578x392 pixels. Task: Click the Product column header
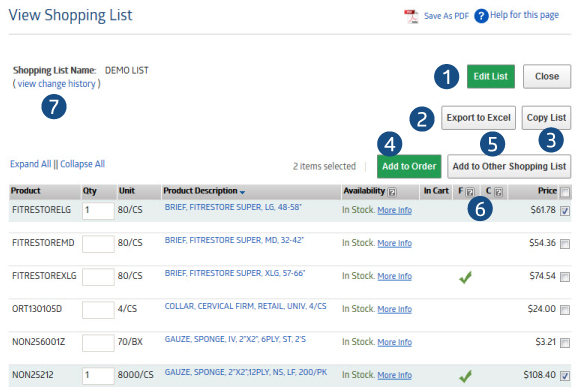25,191
